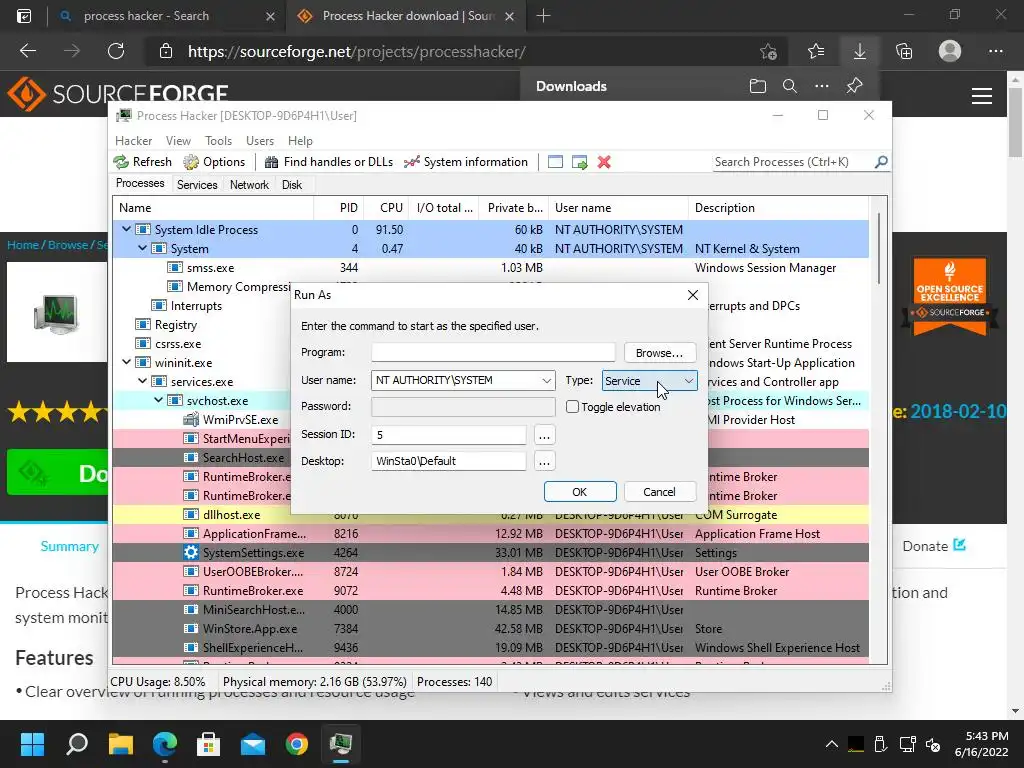
Task: Open Options from the Process Hacker toolbar
Action: (x=214, y=162)
